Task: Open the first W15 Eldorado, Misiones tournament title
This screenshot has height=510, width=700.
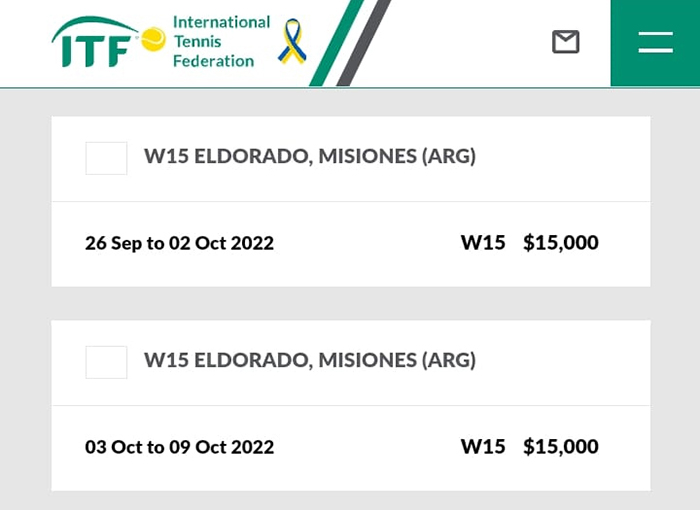Action: pos(310,157)
